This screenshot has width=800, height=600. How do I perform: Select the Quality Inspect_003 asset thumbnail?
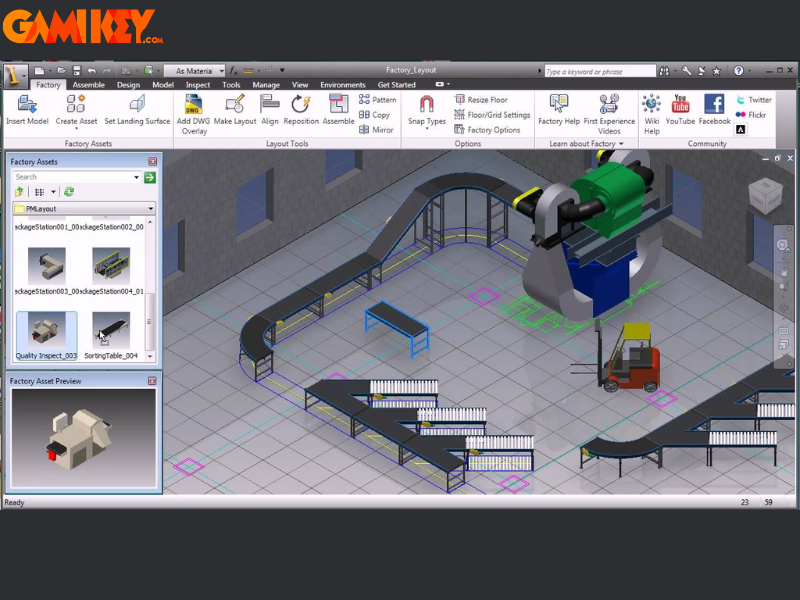(x=45, y=332)
